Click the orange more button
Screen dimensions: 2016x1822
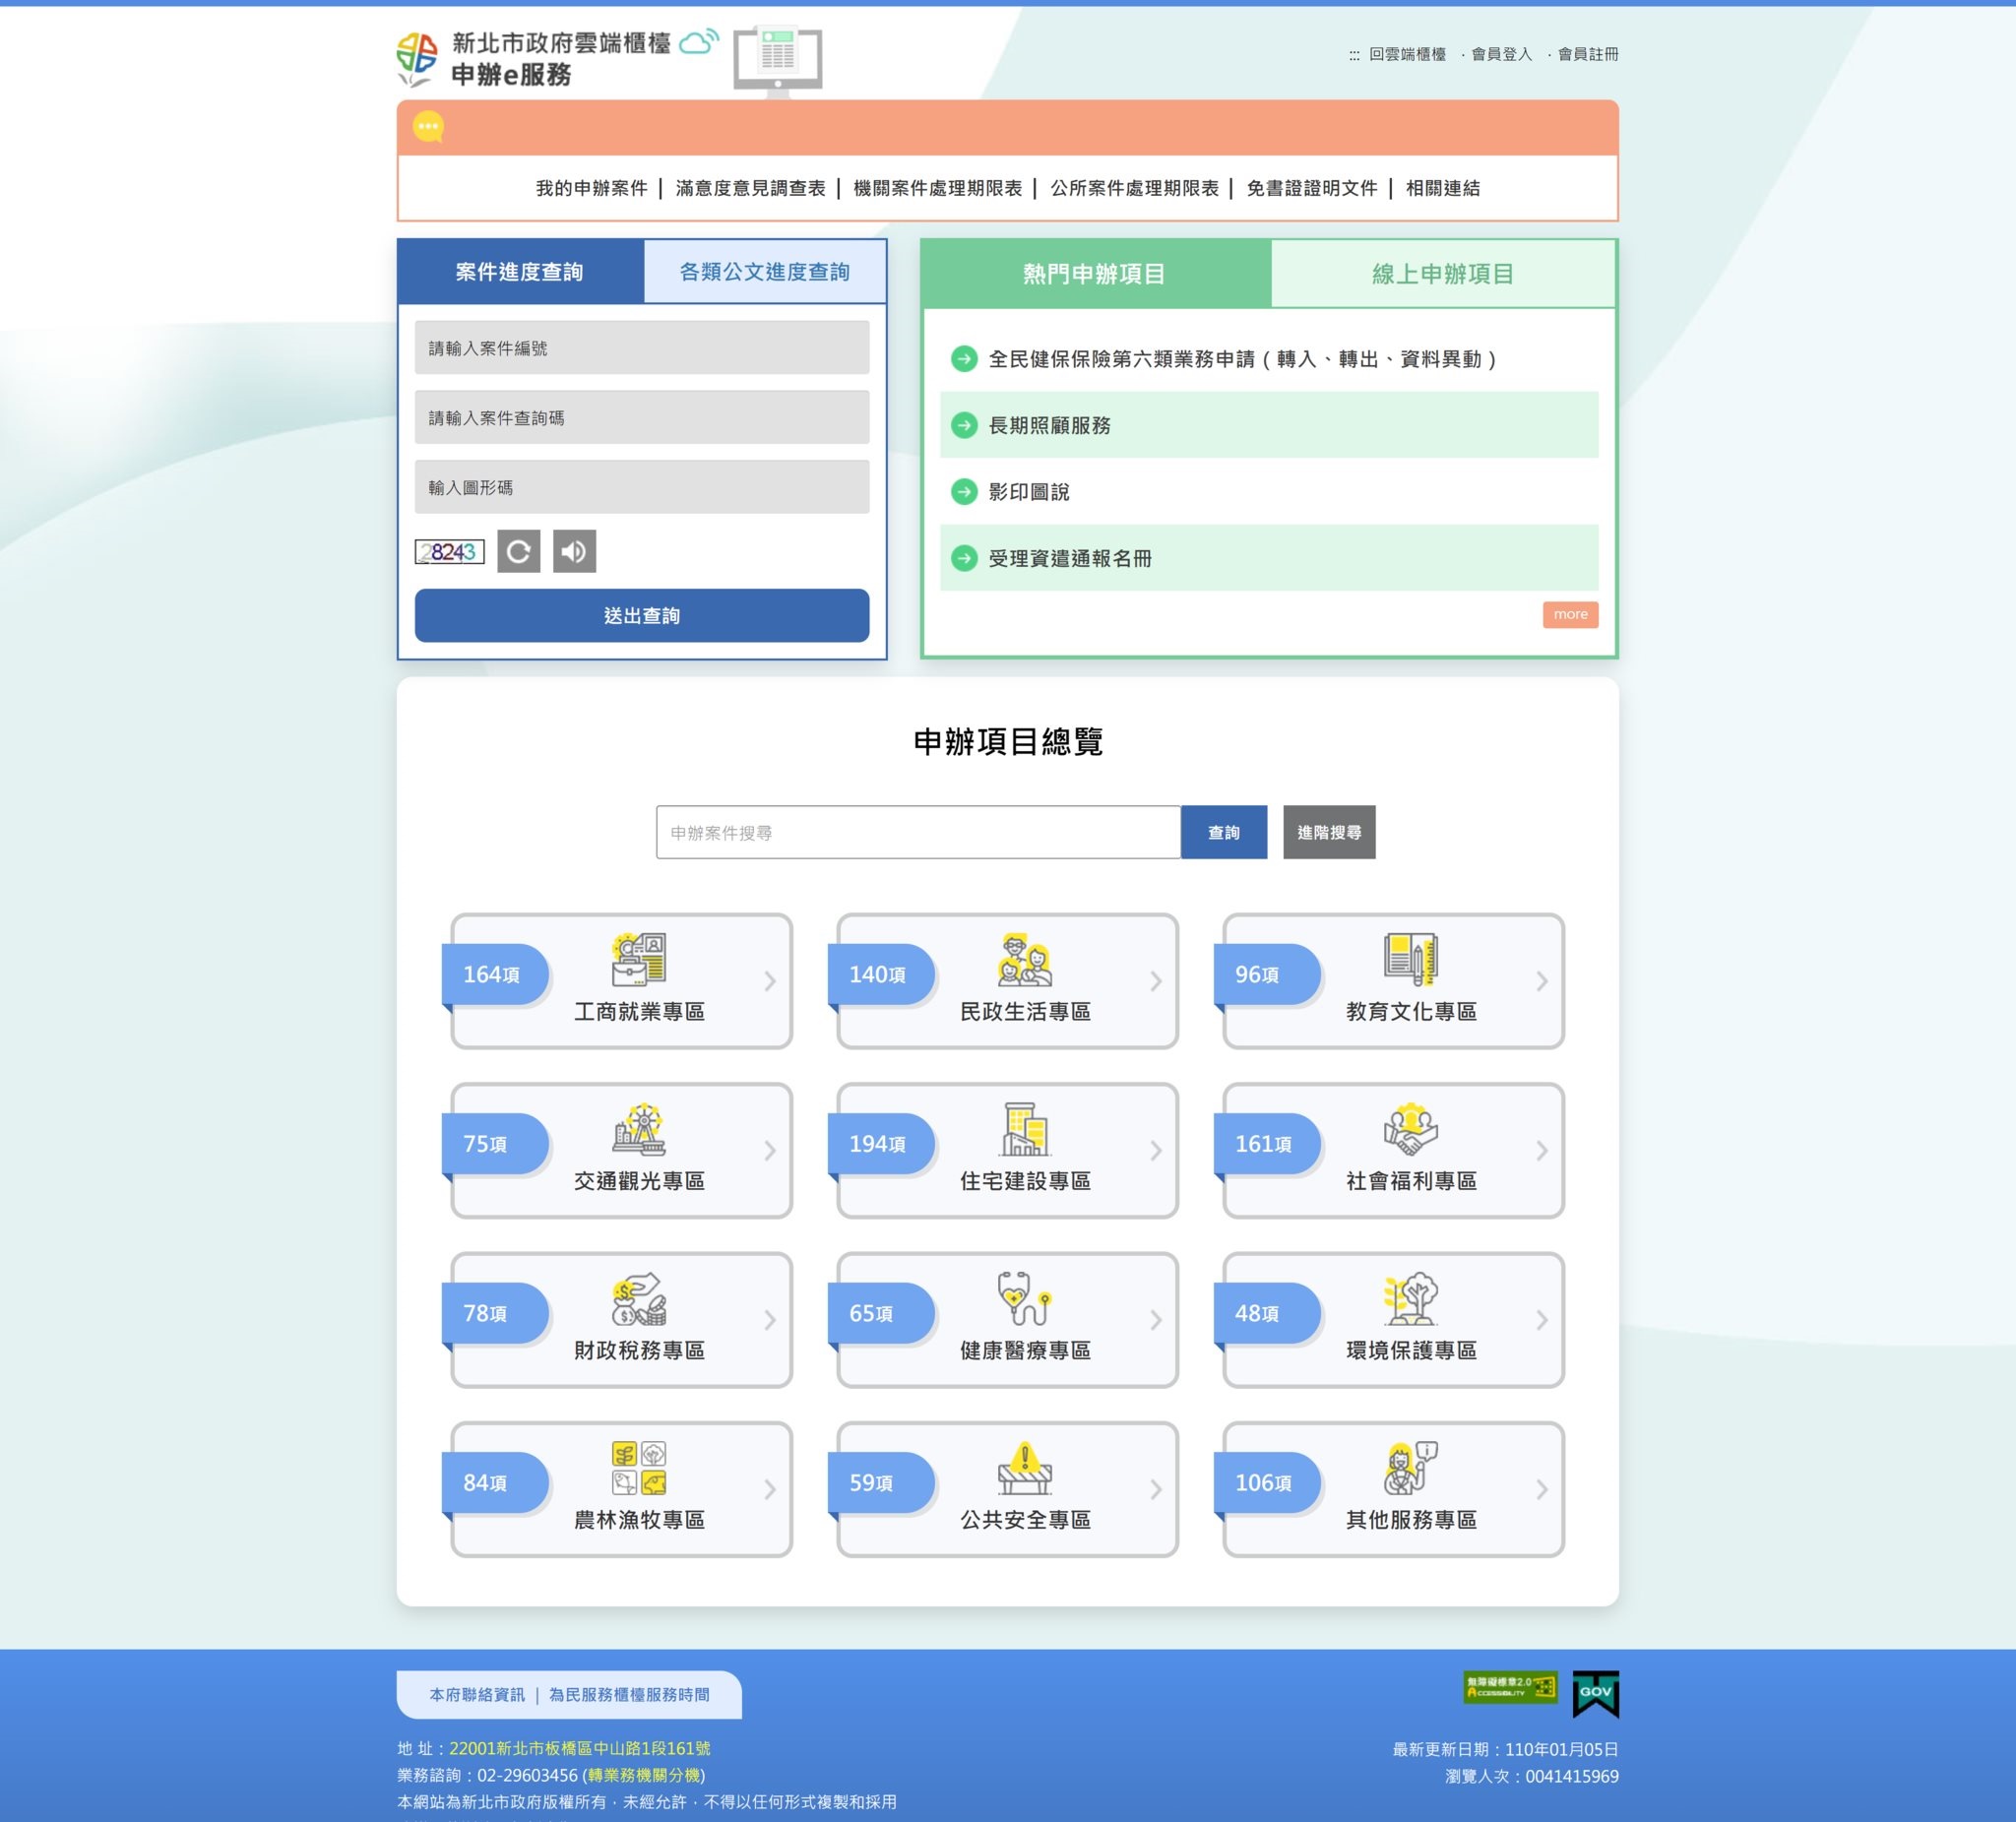point(1570,614)
